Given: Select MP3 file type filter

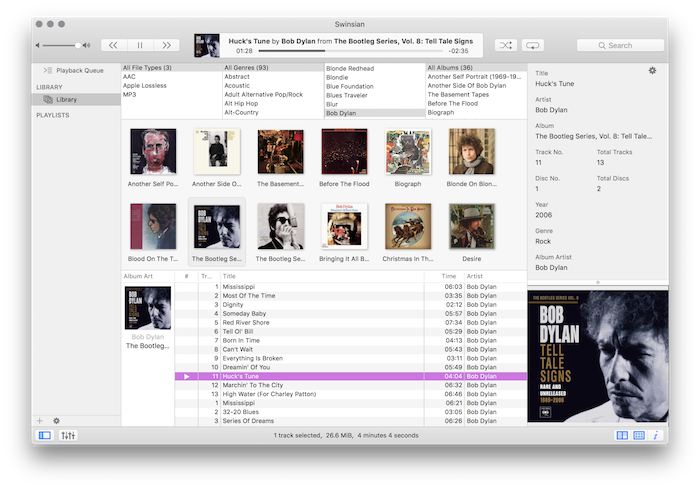Looking at the screenshot, I should [171, 95].
